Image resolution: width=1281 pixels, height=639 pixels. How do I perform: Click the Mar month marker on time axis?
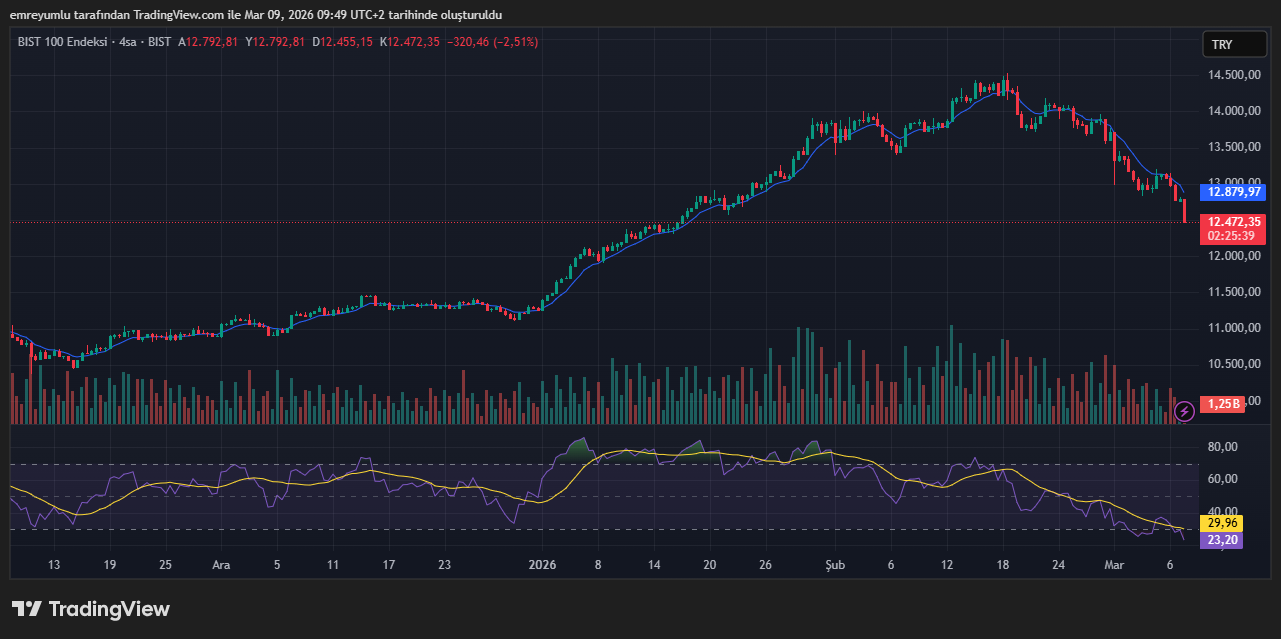point(1114,565)
